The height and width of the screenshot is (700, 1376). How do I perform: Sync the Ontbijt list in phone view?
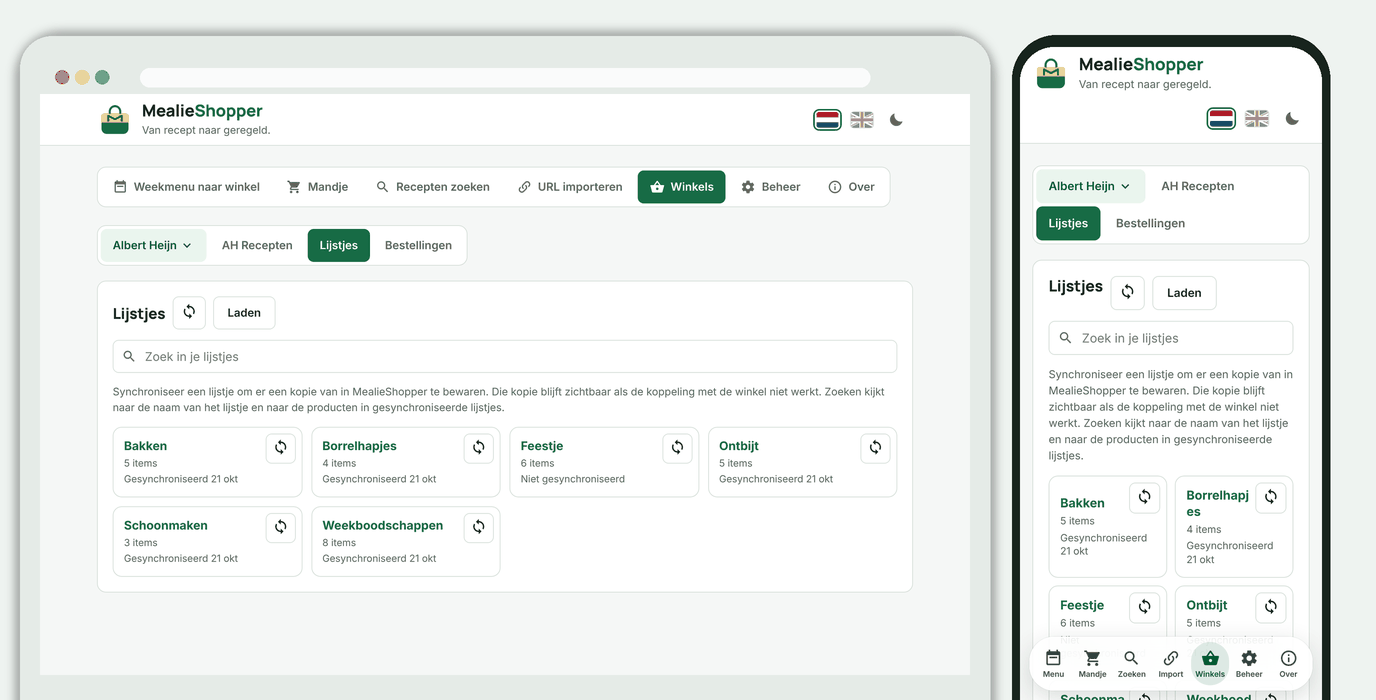pos(1271,606)
